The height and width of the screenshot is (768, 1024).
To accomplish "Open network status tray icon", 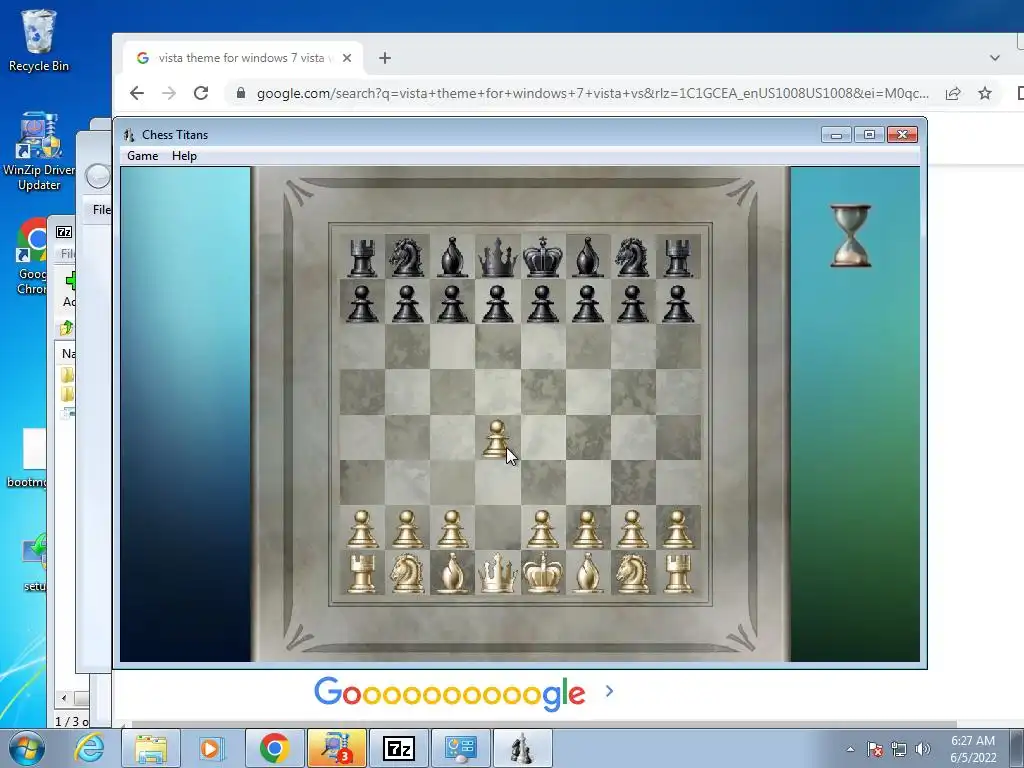I will [899, 749].
